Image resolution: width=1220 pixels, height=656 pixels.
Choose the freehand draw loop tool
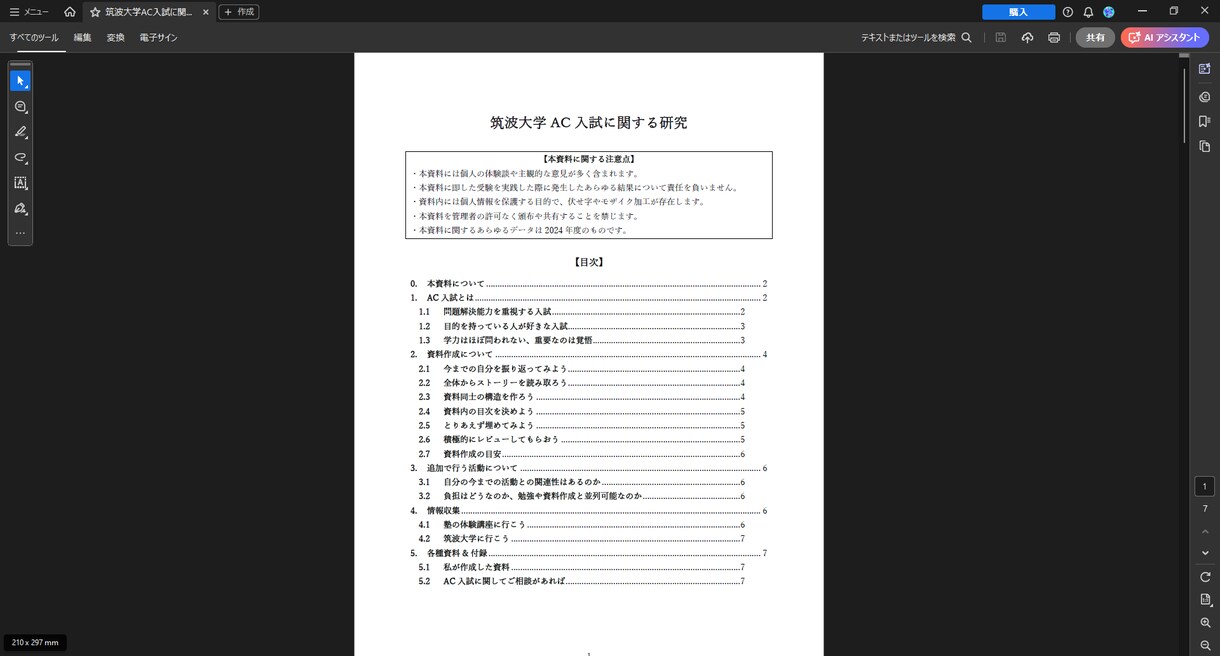coord(20,158)
